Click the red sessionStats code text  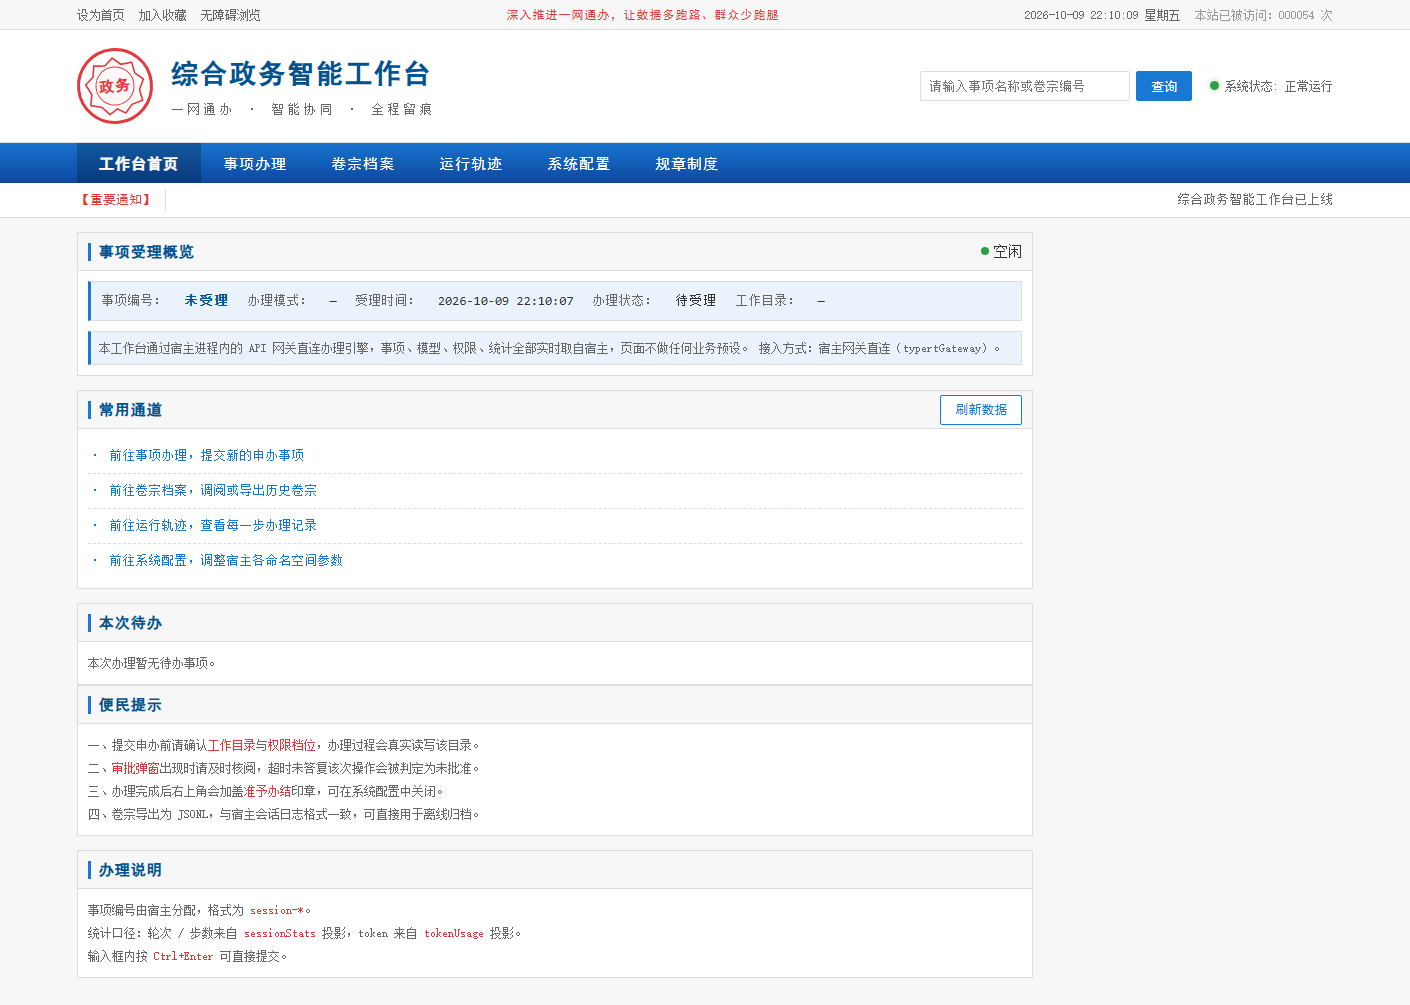click(280, 933)
